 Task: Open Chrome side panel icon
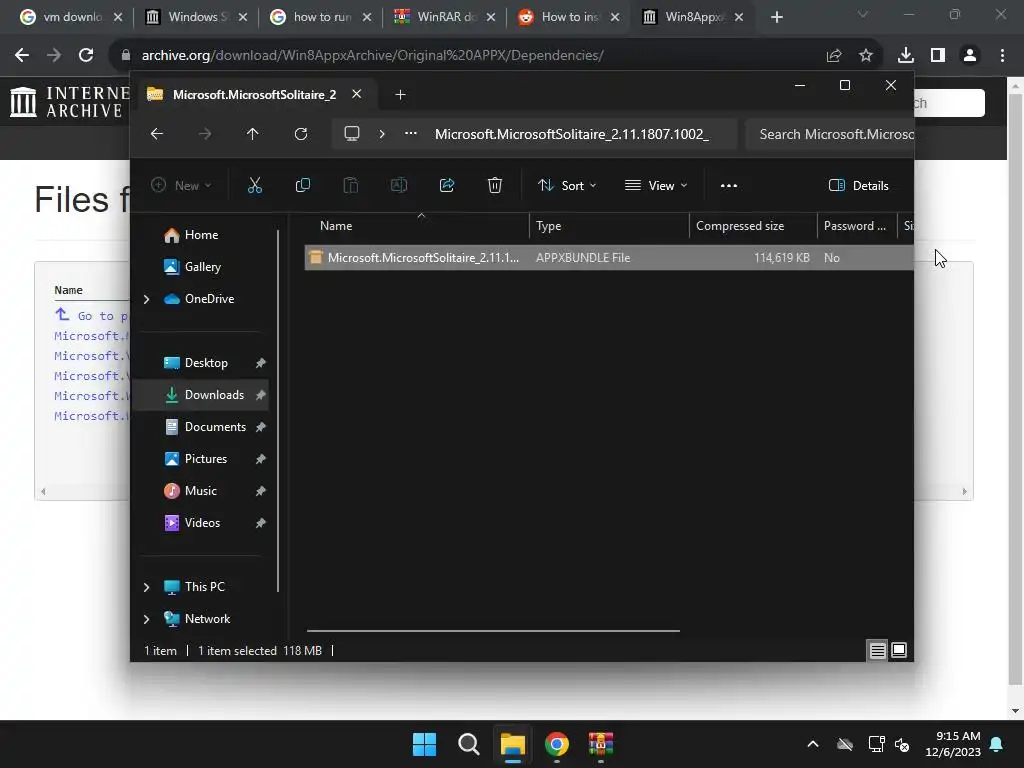[938, 56]
